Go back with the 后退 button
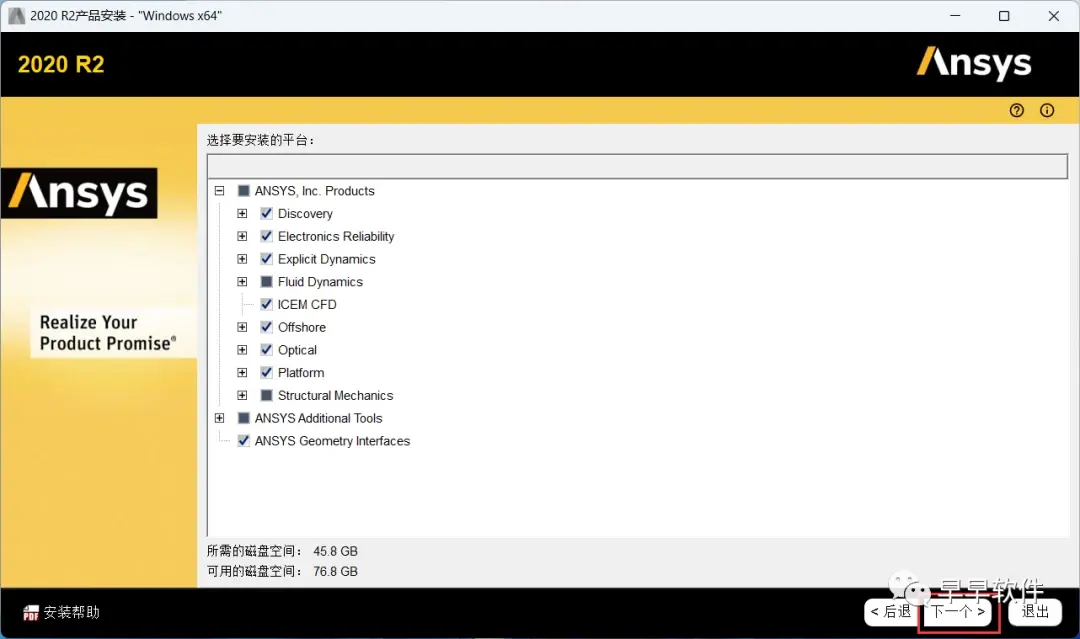 pyautogui.click(x=891, y=611)
